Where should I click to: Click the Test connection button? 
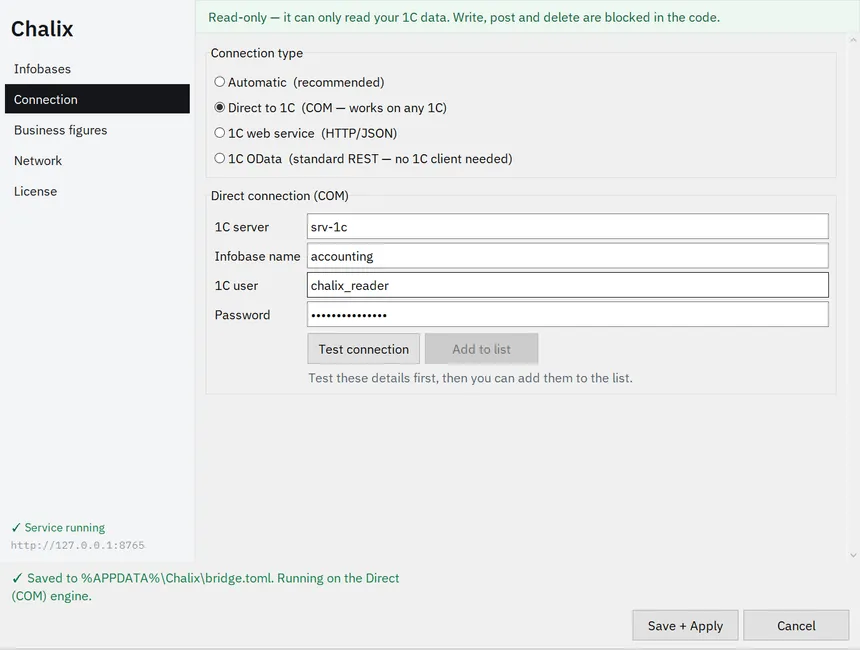364,349
